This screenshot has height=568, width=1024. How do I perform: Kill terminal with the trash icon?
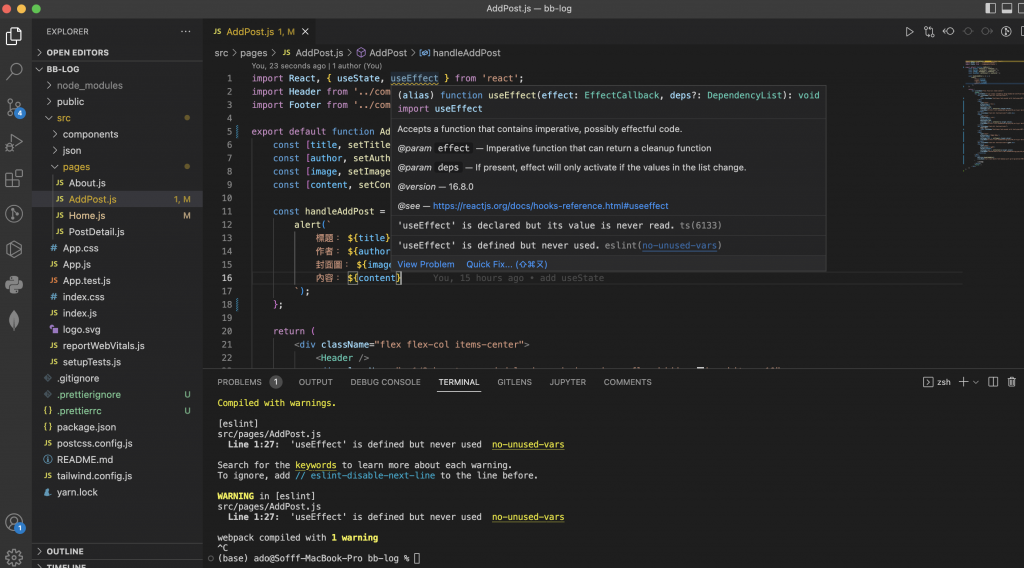click(x=1012, y=382)
